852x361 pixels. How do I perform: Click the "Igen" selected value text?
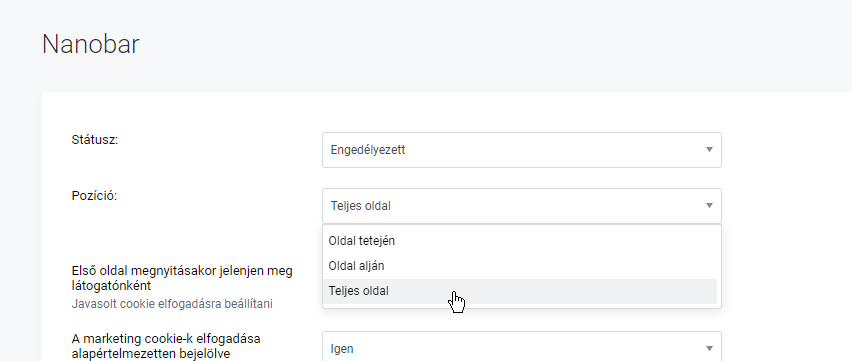click(x=342, y=349)
